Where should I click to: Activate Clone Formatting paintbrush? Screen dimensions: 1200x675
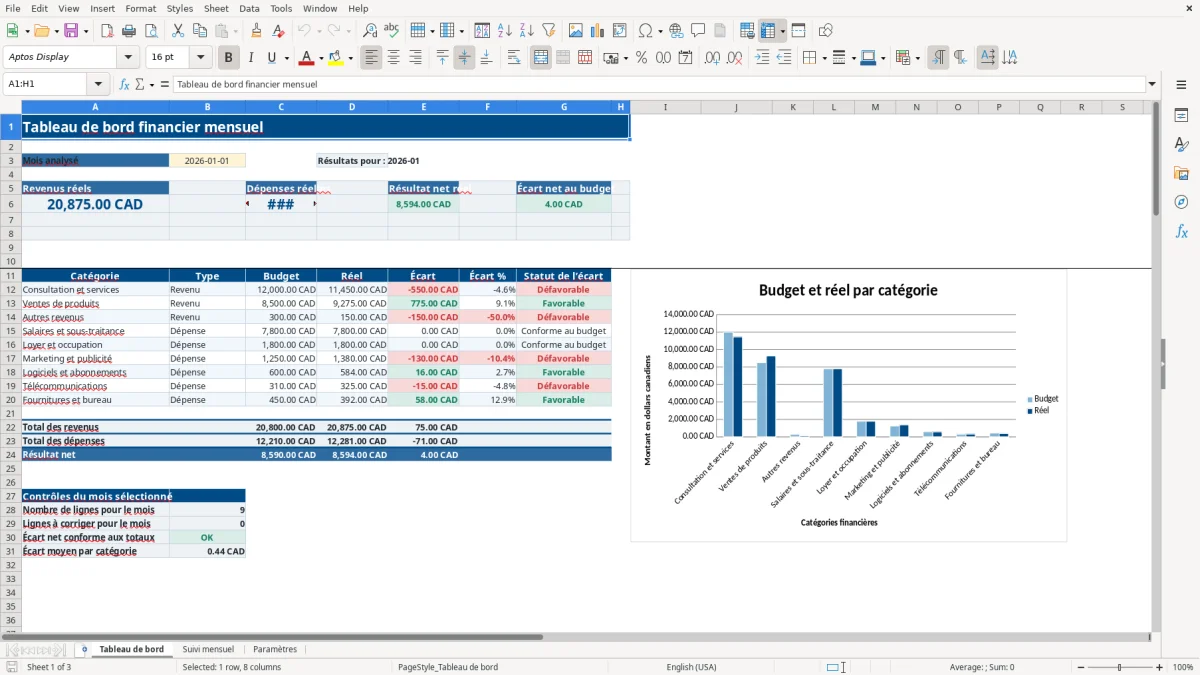point(257,31)
